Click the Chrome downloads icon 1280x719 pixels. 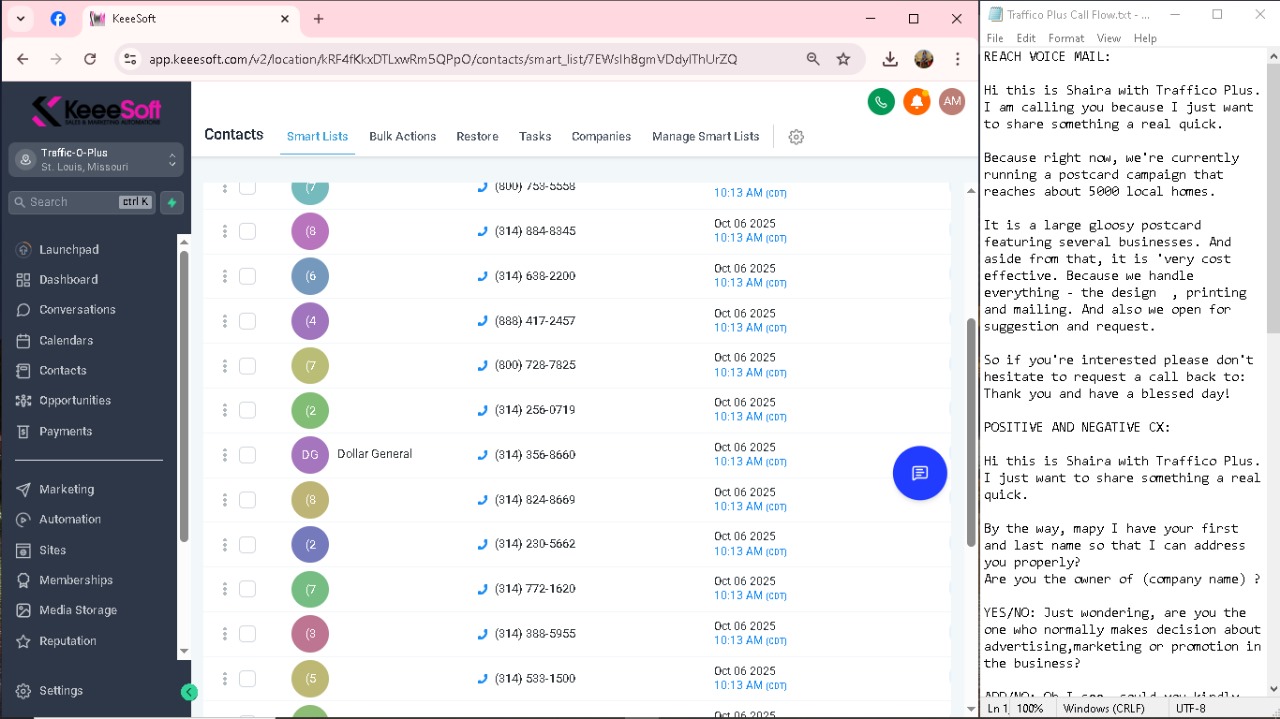(890, 59)
